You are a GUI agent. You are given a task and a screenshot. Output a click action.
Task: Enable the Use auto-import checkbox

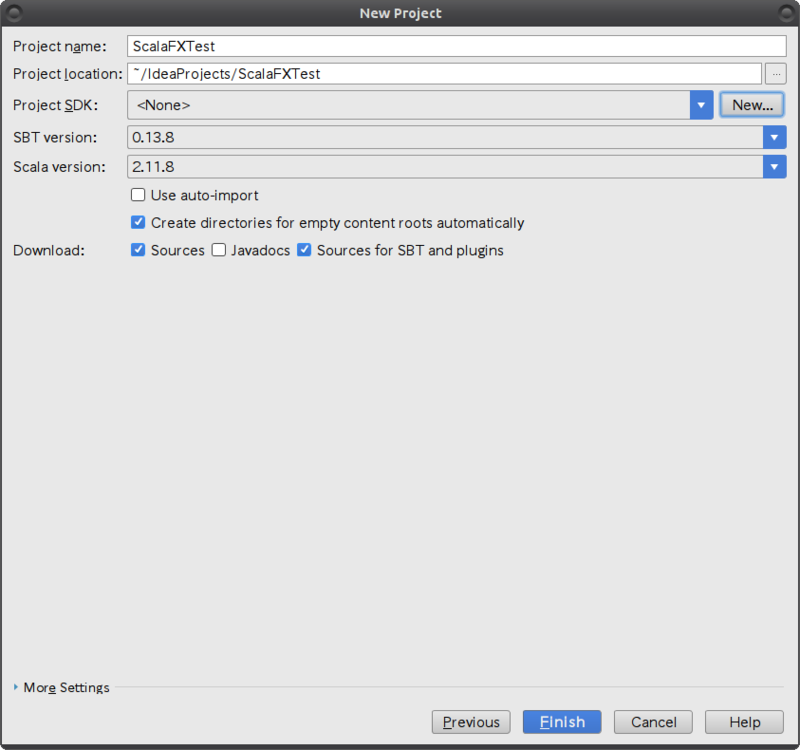[x=137, y=194]
